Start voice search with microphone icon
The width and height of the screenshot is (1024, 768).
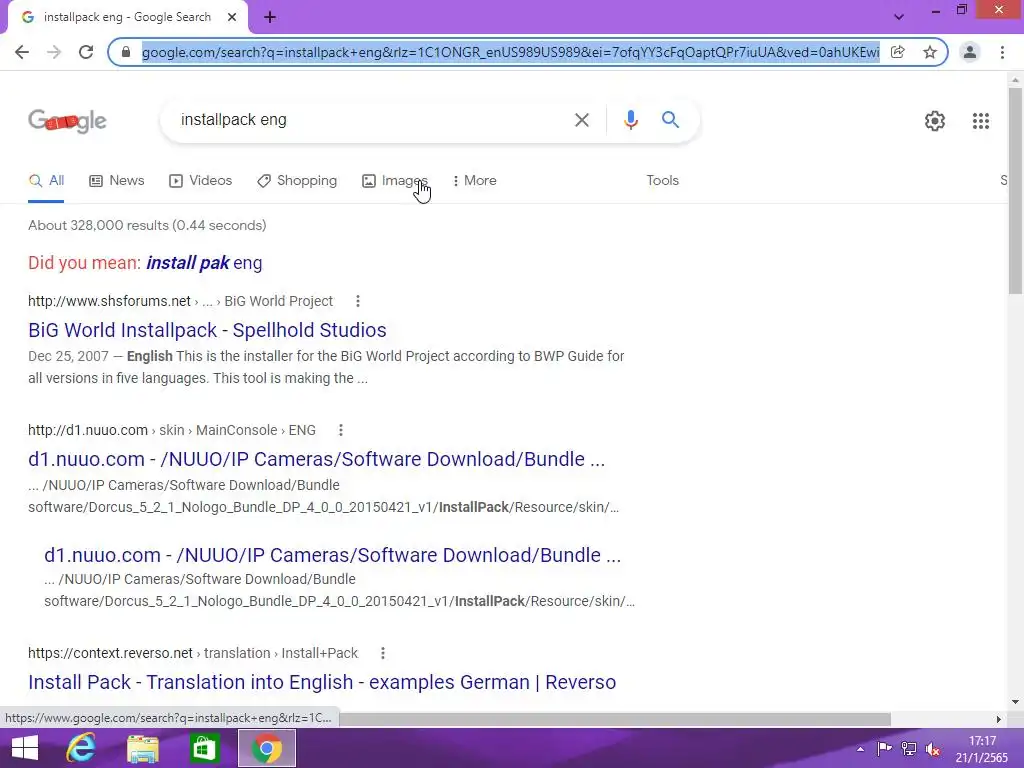click(x=630, y=120)
